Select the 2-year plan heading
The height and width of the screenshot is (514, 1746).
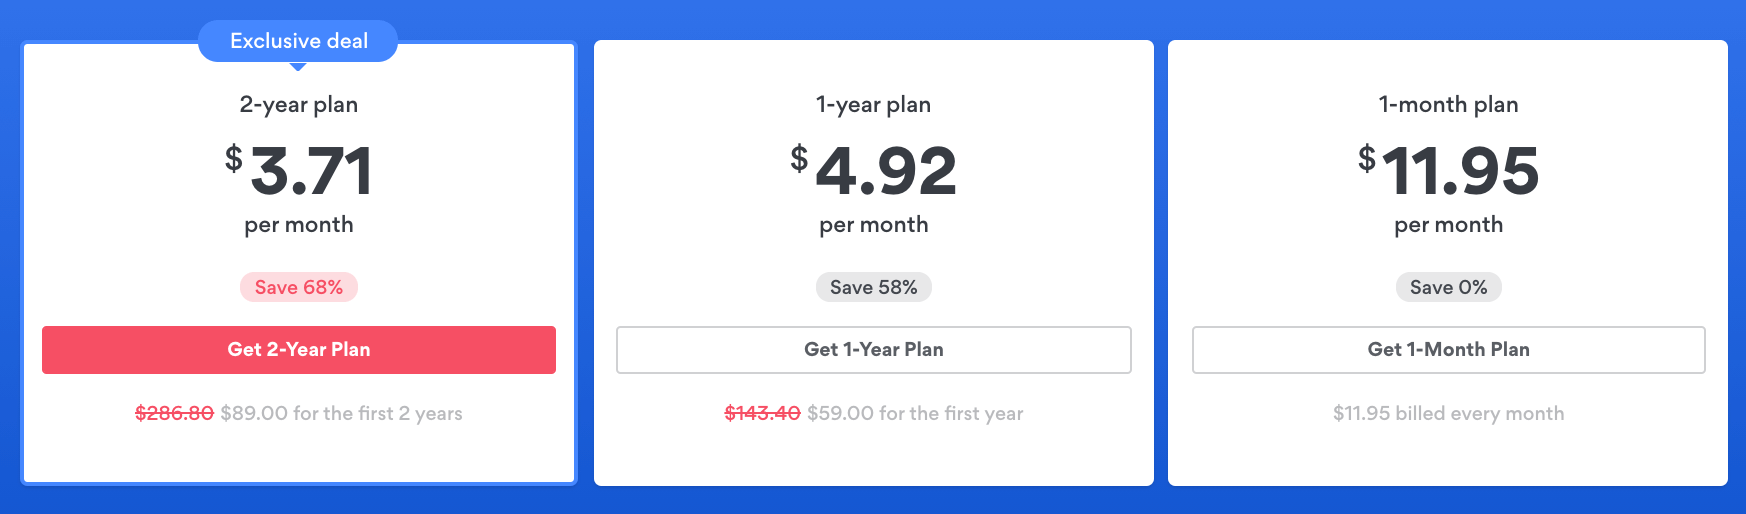pyautogui.click(x=298, y=104)
